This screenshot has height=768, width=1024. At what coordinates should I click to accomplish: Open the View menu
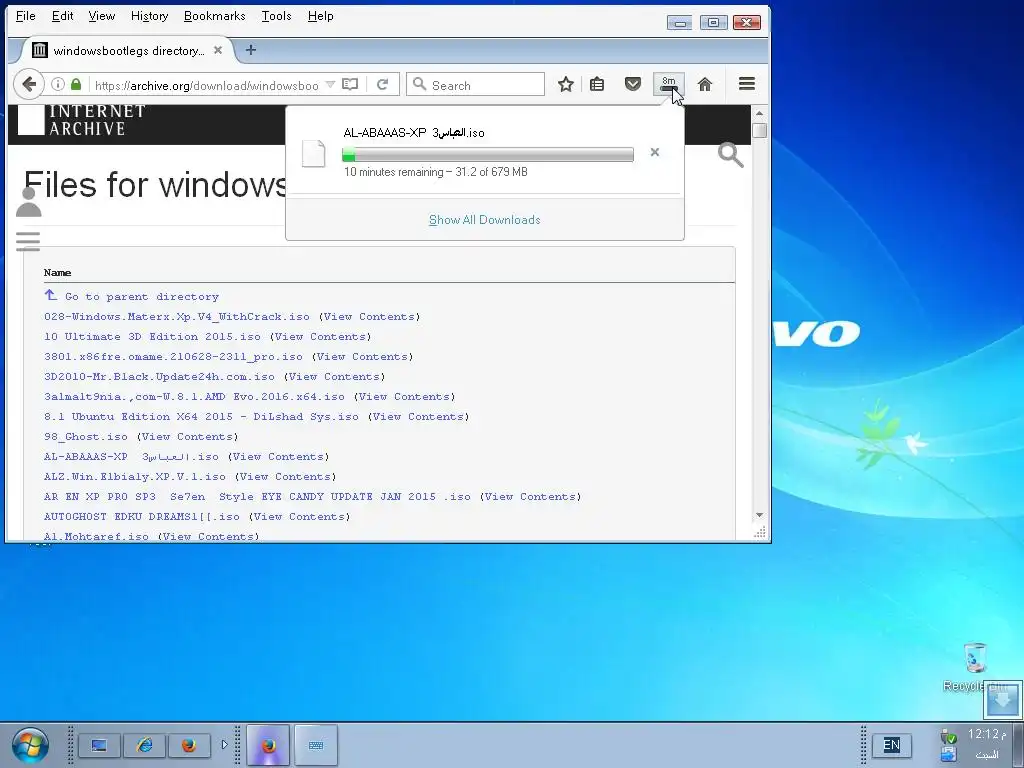coord(102,16)
